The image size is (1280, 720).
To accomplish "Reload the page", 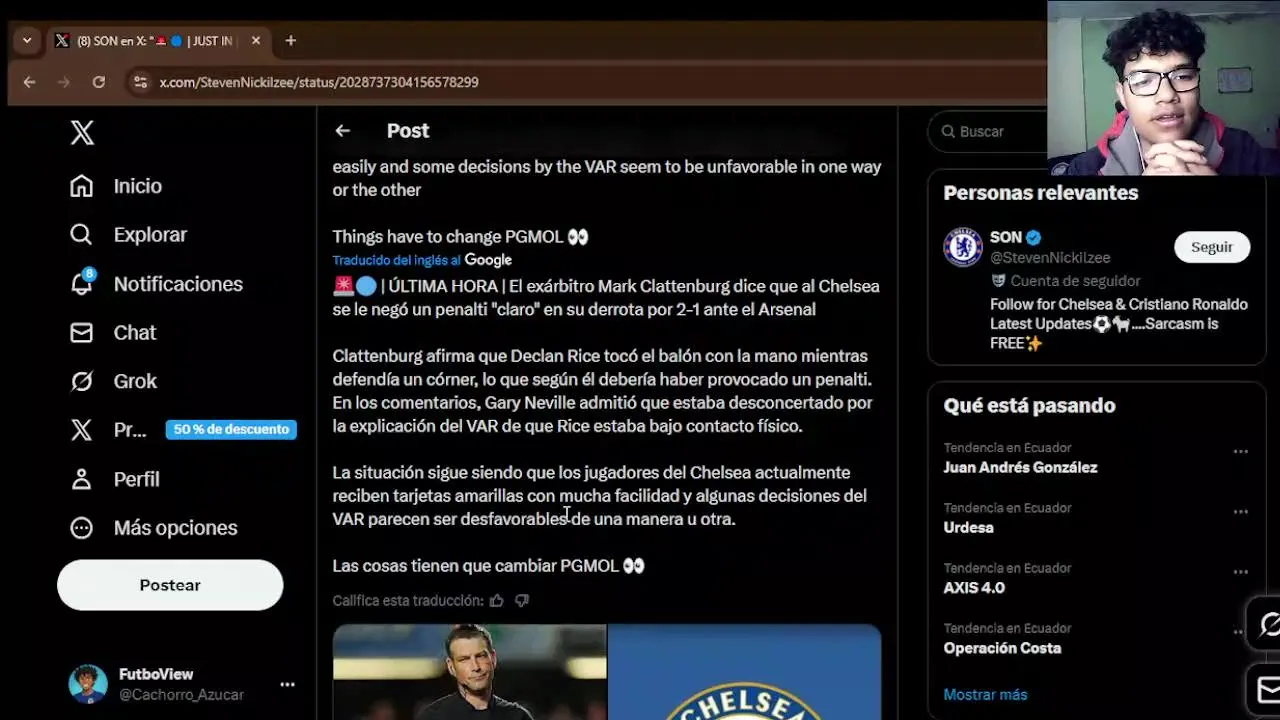I will [x=98, y=82].
